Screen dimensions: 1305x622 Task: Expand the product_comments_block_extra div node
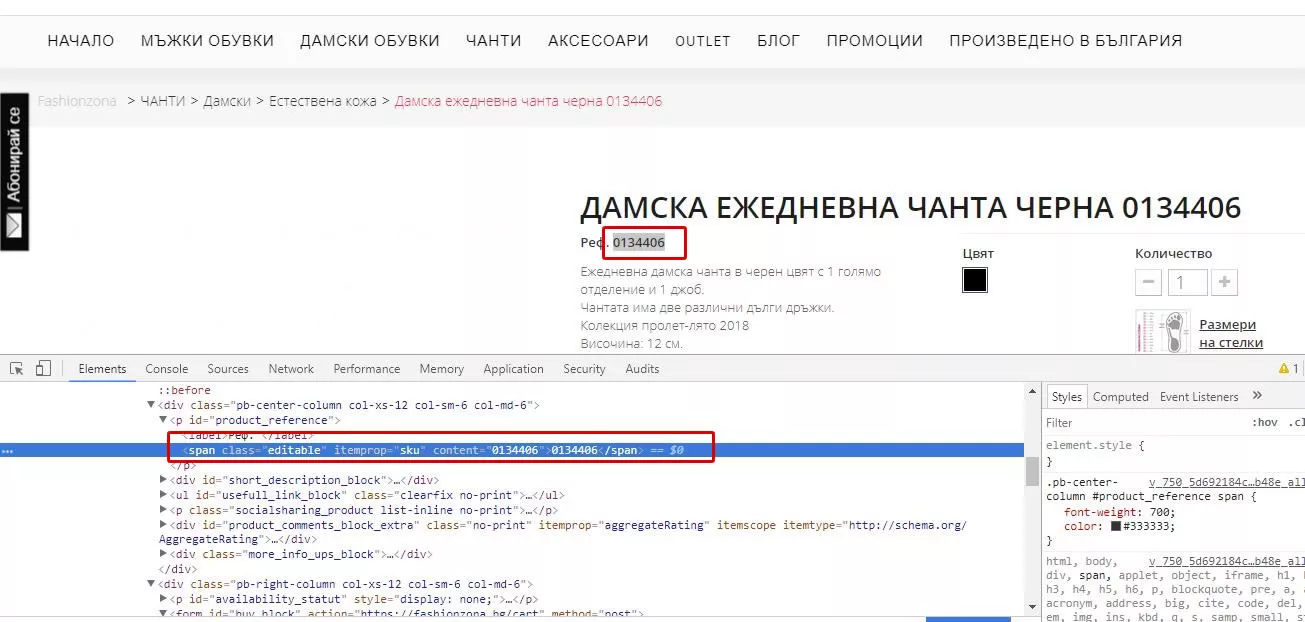click(x=164, y=525)
